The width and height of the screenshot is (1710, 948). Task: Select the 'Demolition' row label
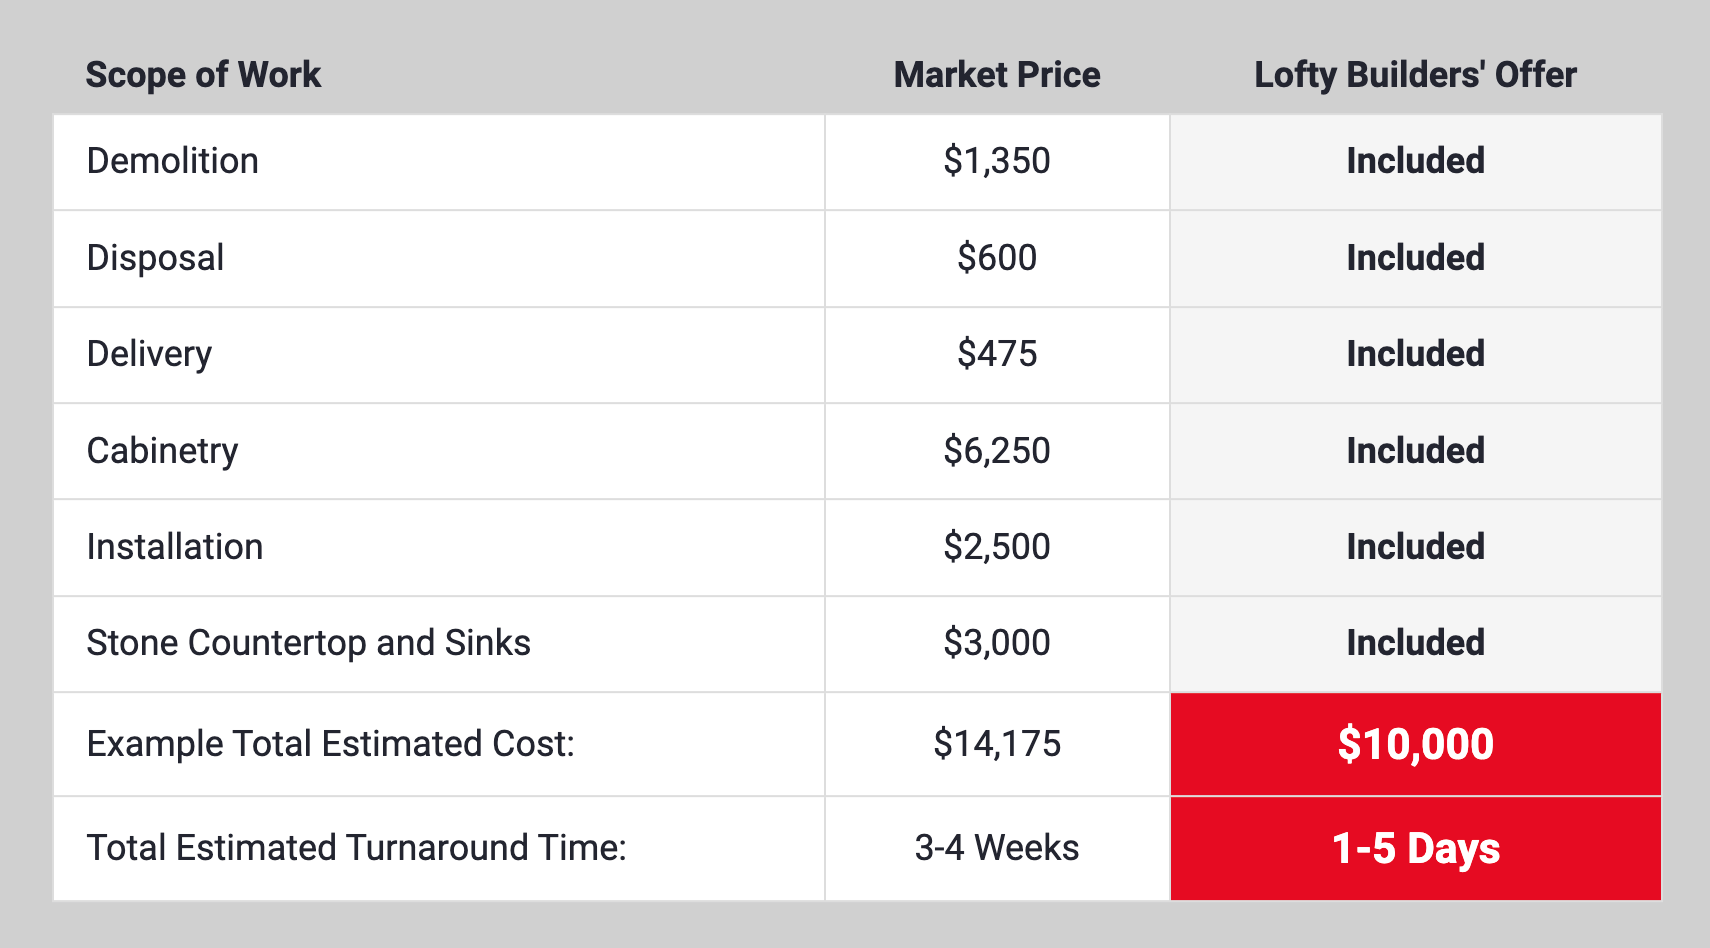tap(173, 161)
